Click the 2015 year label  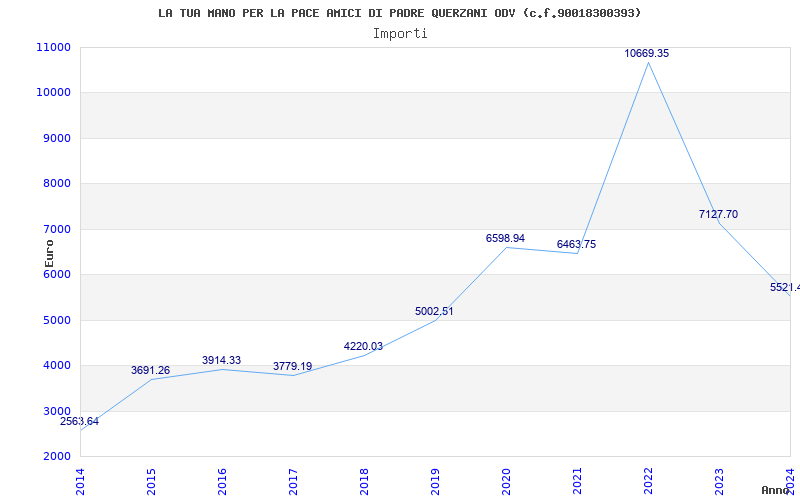(x=151, y=481)
